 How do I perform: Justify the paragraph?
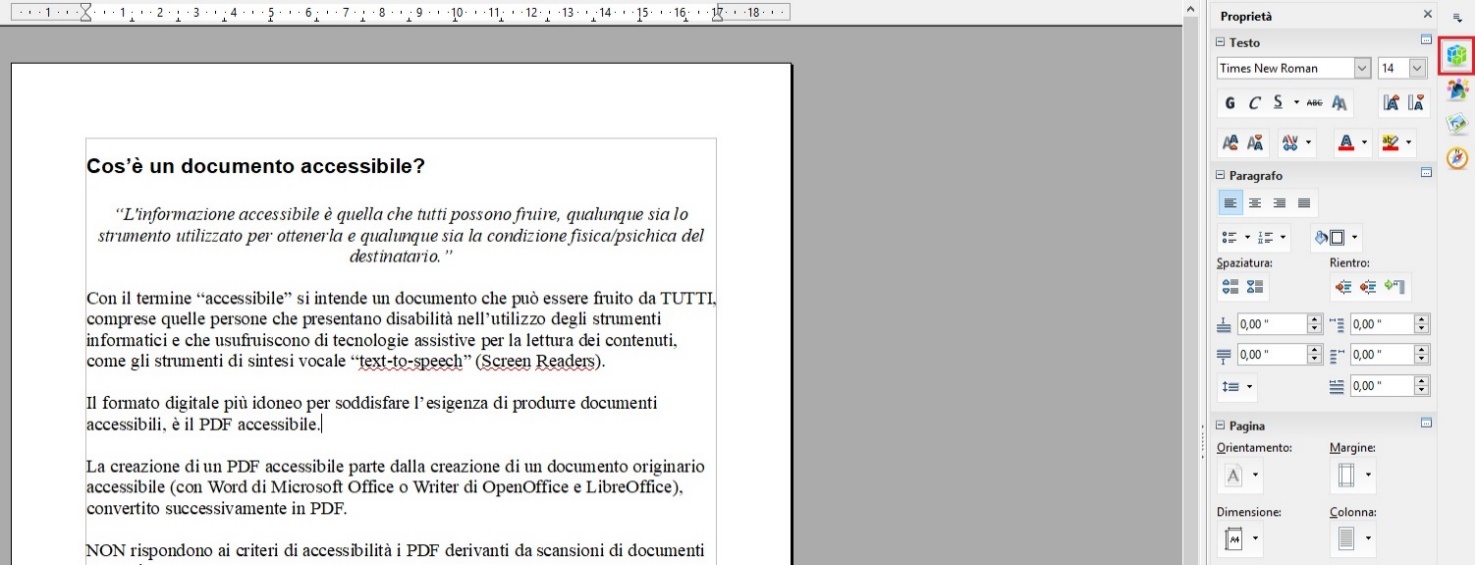click(x=1304, y=203)
